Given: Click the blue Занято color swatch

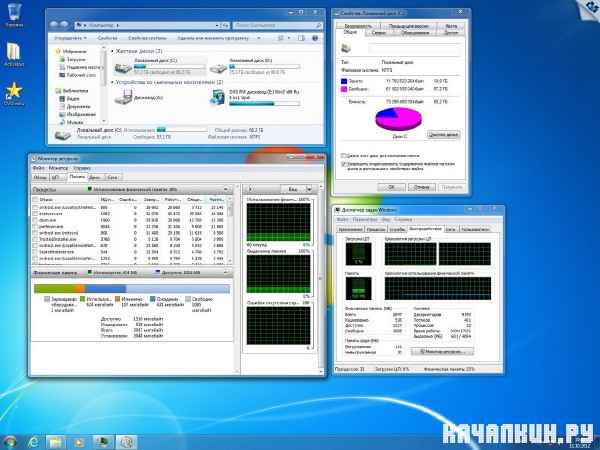Looking at the screenshot, I should coord(344,81).
